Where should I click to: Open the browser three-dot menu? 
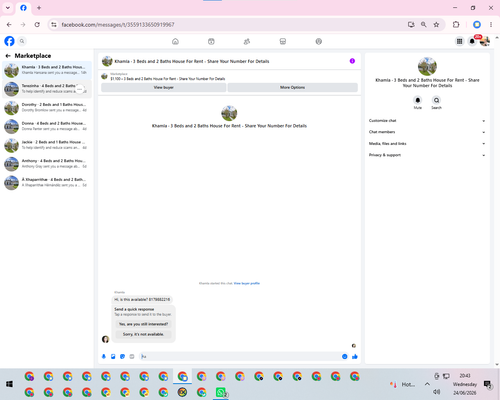pyautogui.click(x=491, y=24)
